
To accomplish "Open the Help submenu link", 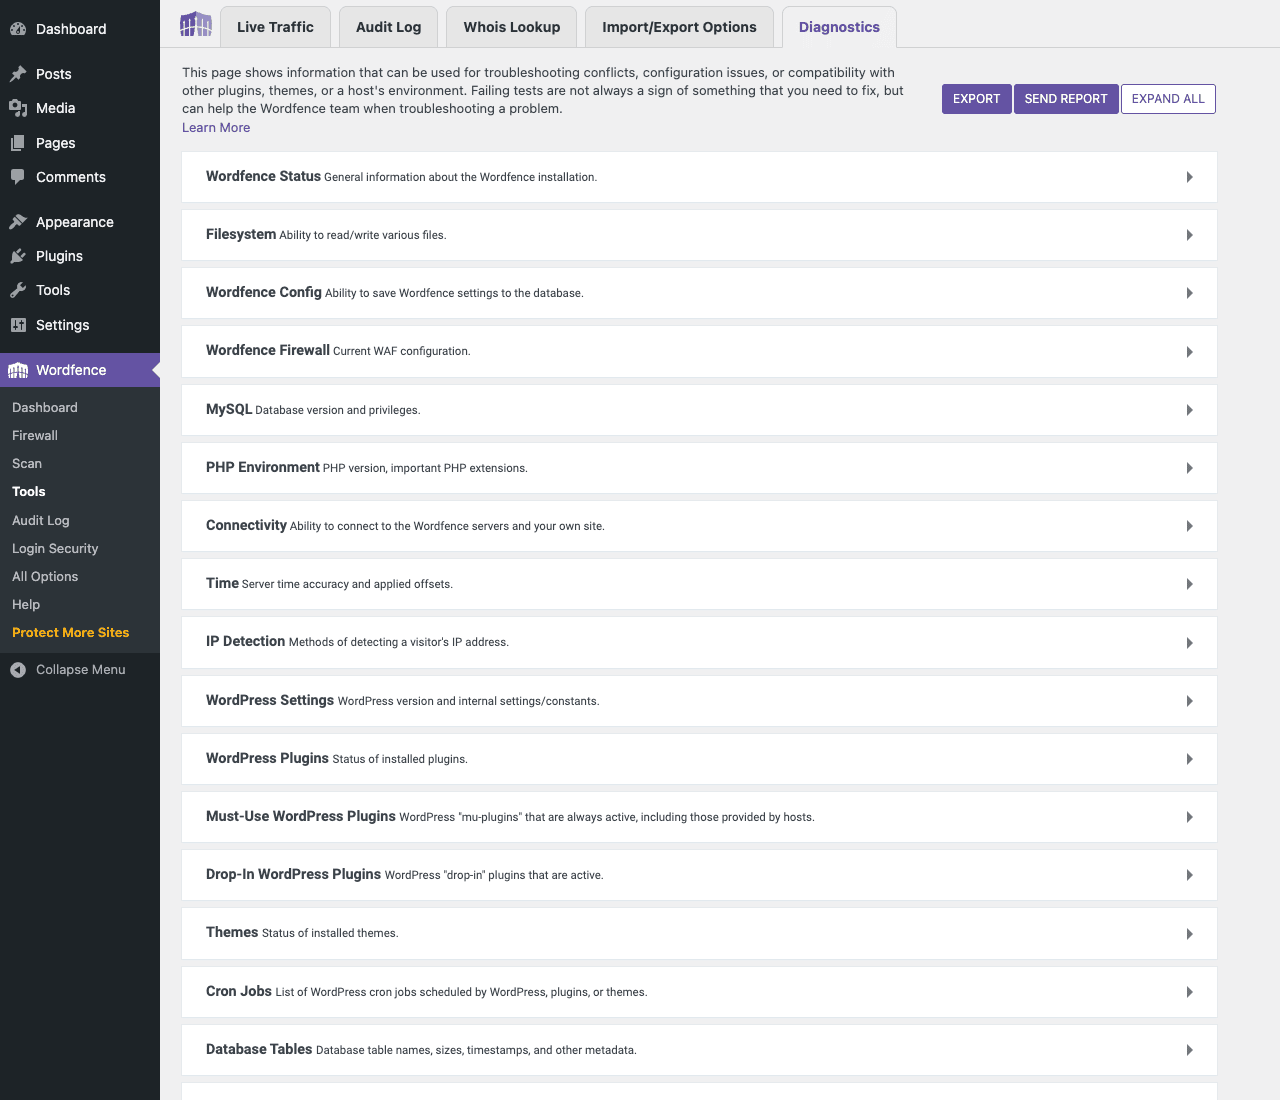I will pos(26,604).
